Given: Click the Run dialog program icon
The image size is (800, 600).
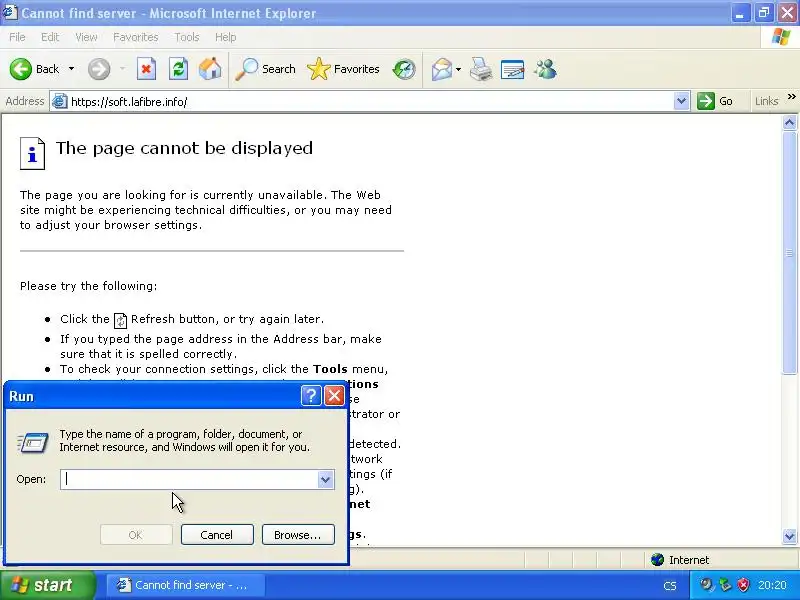Looking at the screenshot, I should click(33, 442).
